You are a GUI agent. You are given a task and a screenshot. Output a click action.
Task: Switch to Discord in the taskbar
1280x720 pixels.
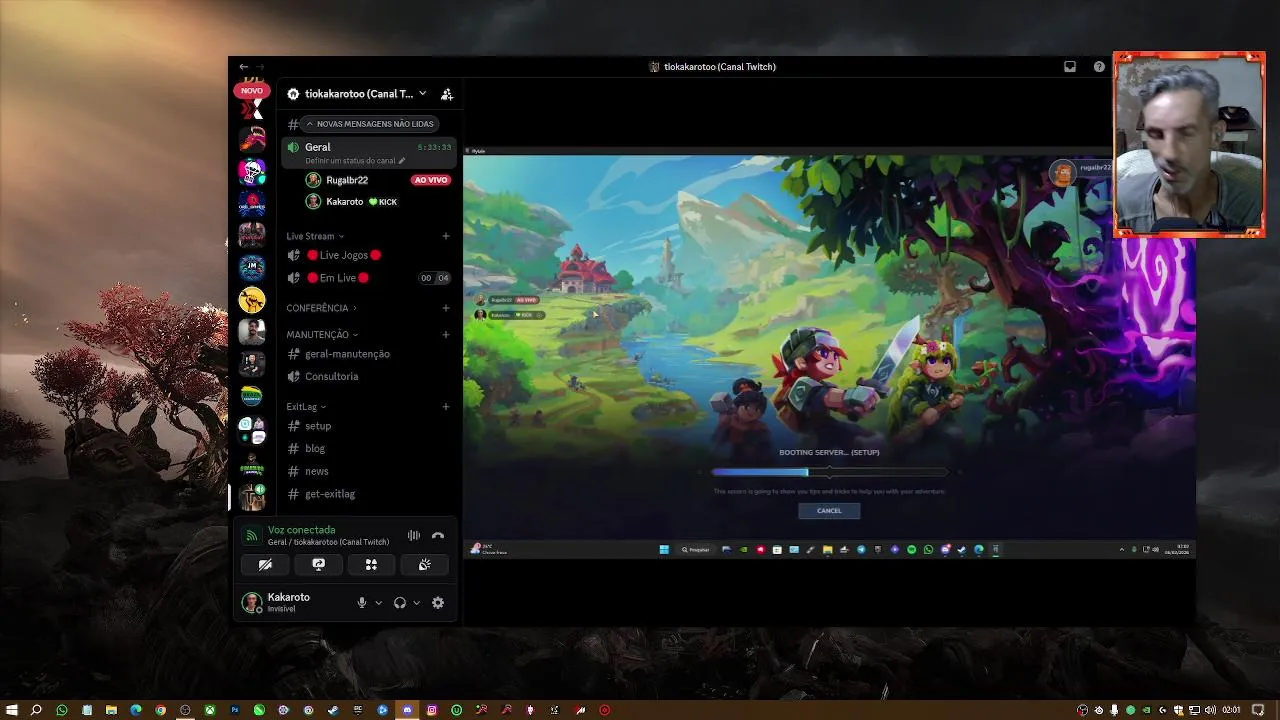click(407, 710)
